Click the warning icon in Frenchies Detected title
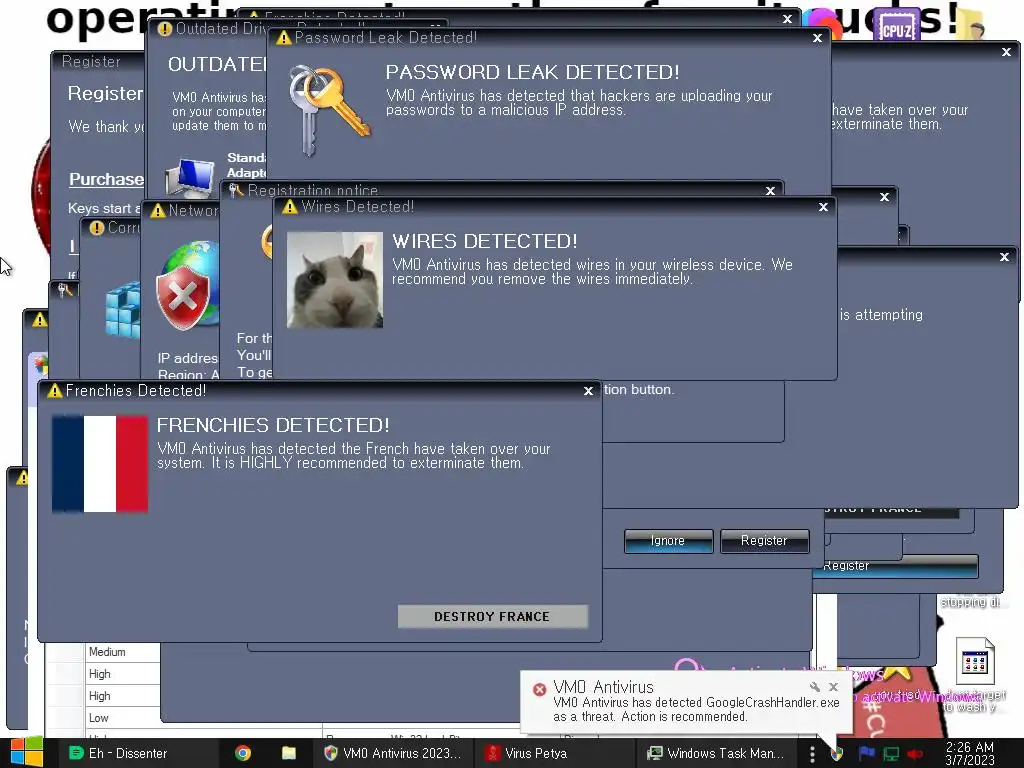The width and height of the screenshot is (1024, 768). click(55, 391)
